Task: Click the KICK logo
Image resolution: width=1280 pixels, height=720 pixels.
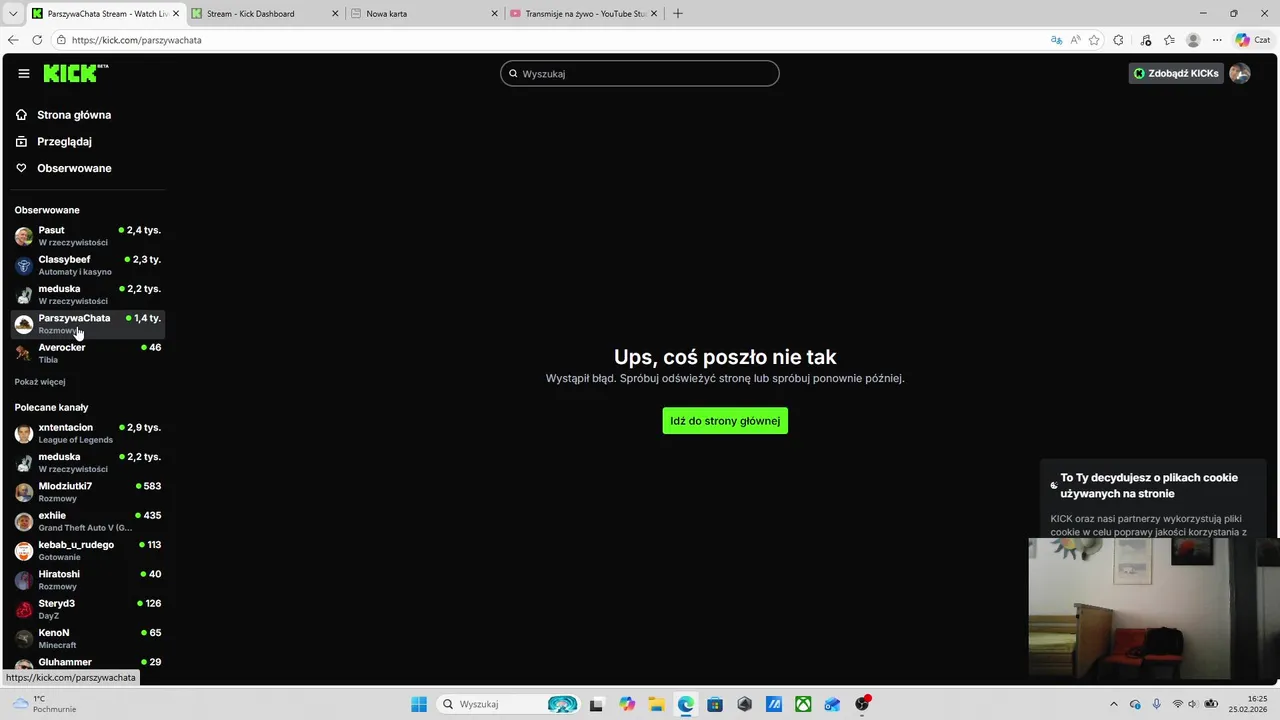Action: [x=75, y=73]
